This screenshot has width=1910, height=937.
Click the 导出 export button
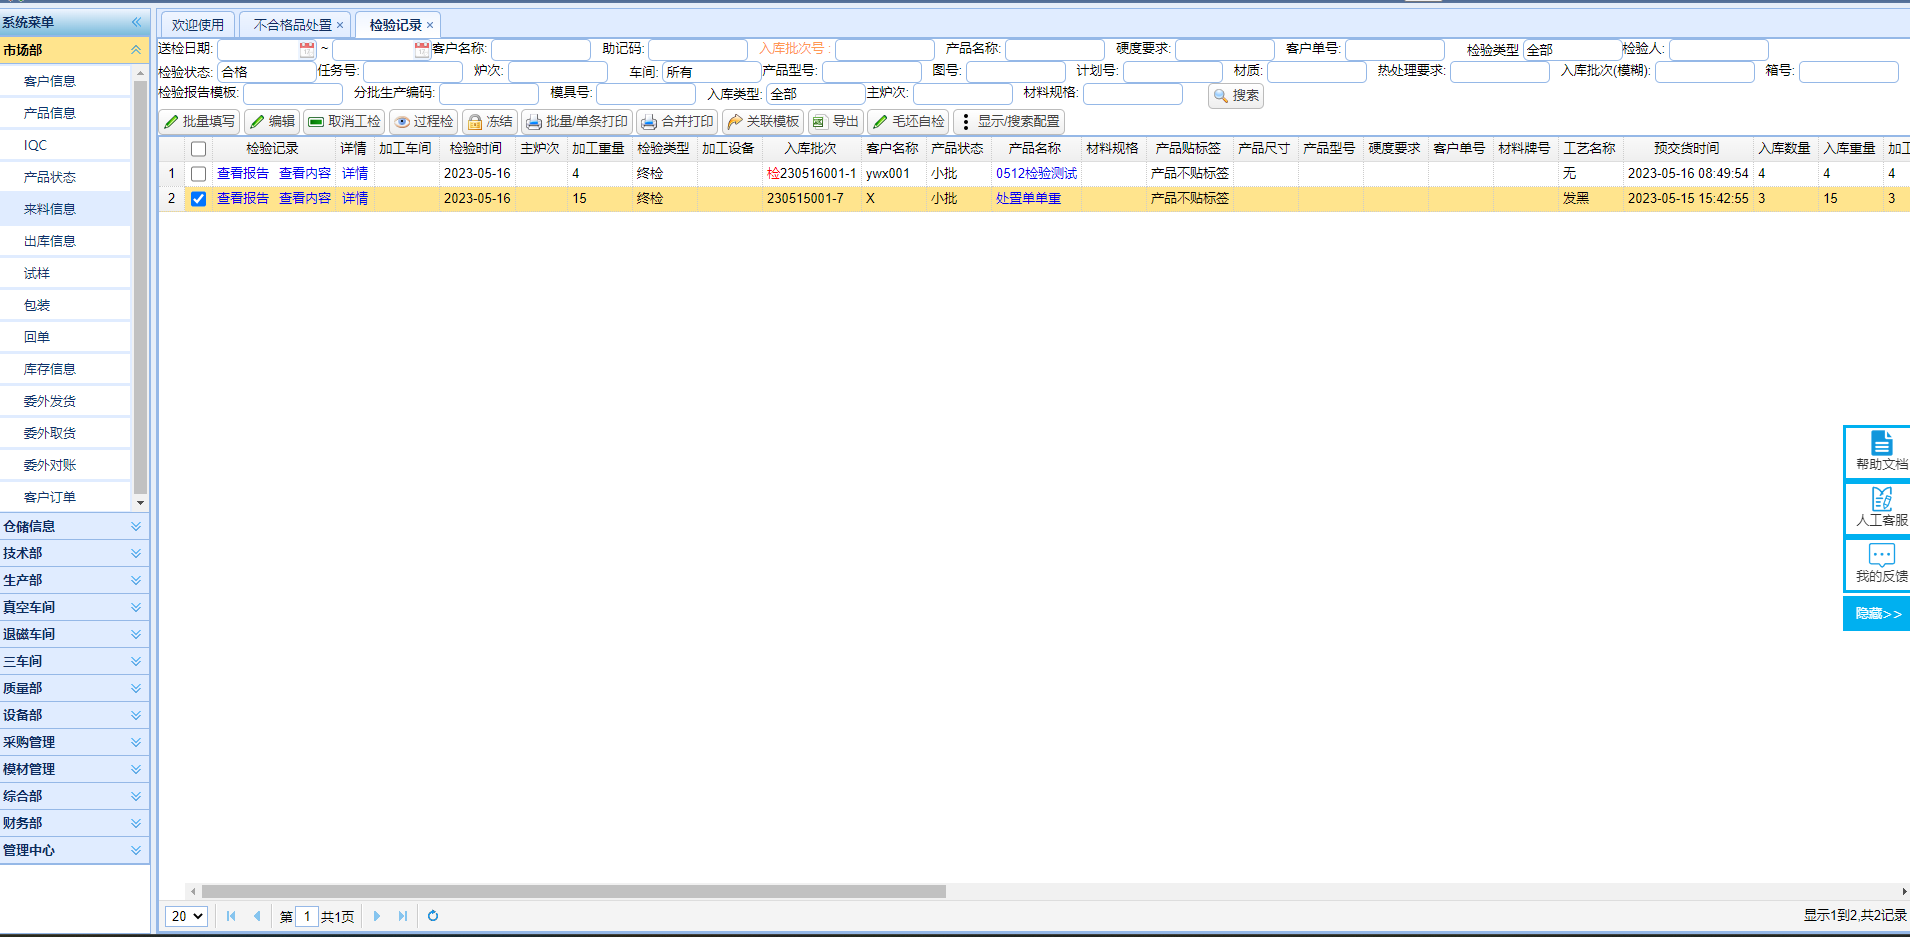pyautogui.click(x=836, y=121)
